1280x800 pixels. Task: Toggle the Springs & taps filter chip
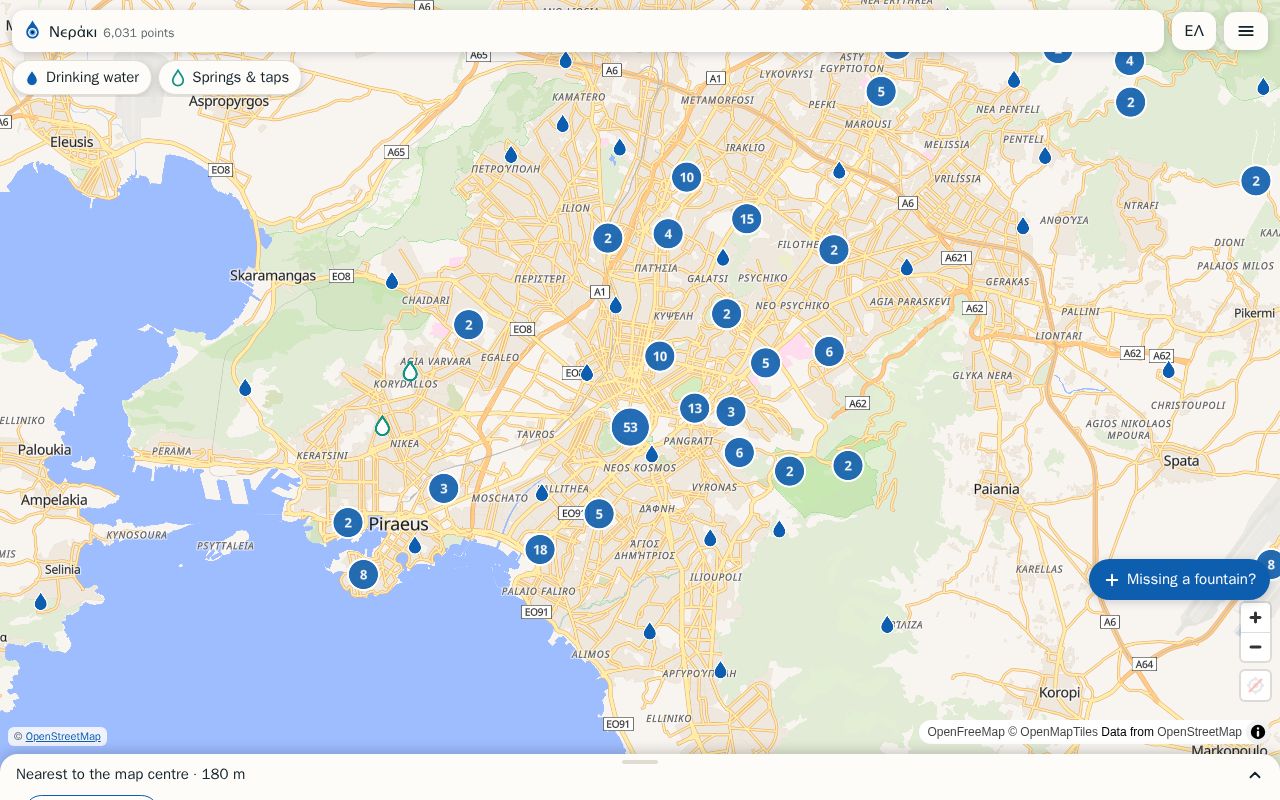point(230,77)
